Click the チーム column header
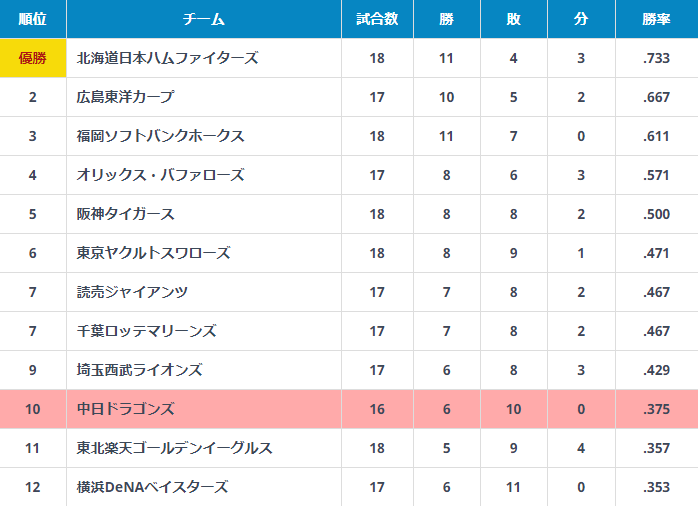 (204, 19)
